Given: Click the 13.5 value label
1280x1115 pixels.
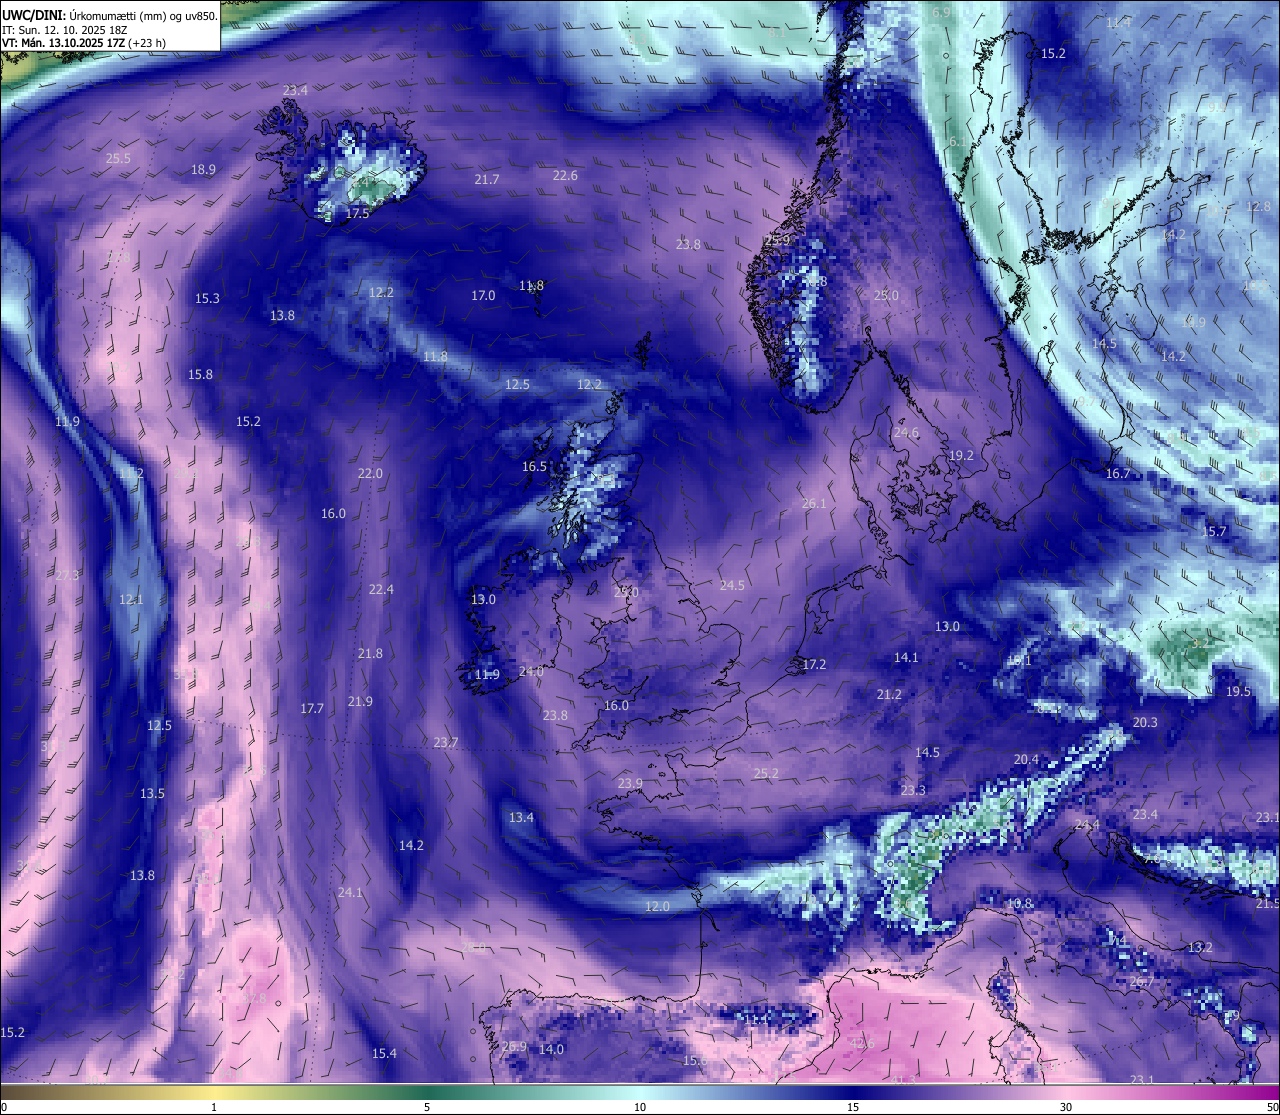Looking at the screenshot, I should pyautogui.click(x=152, y=794).
